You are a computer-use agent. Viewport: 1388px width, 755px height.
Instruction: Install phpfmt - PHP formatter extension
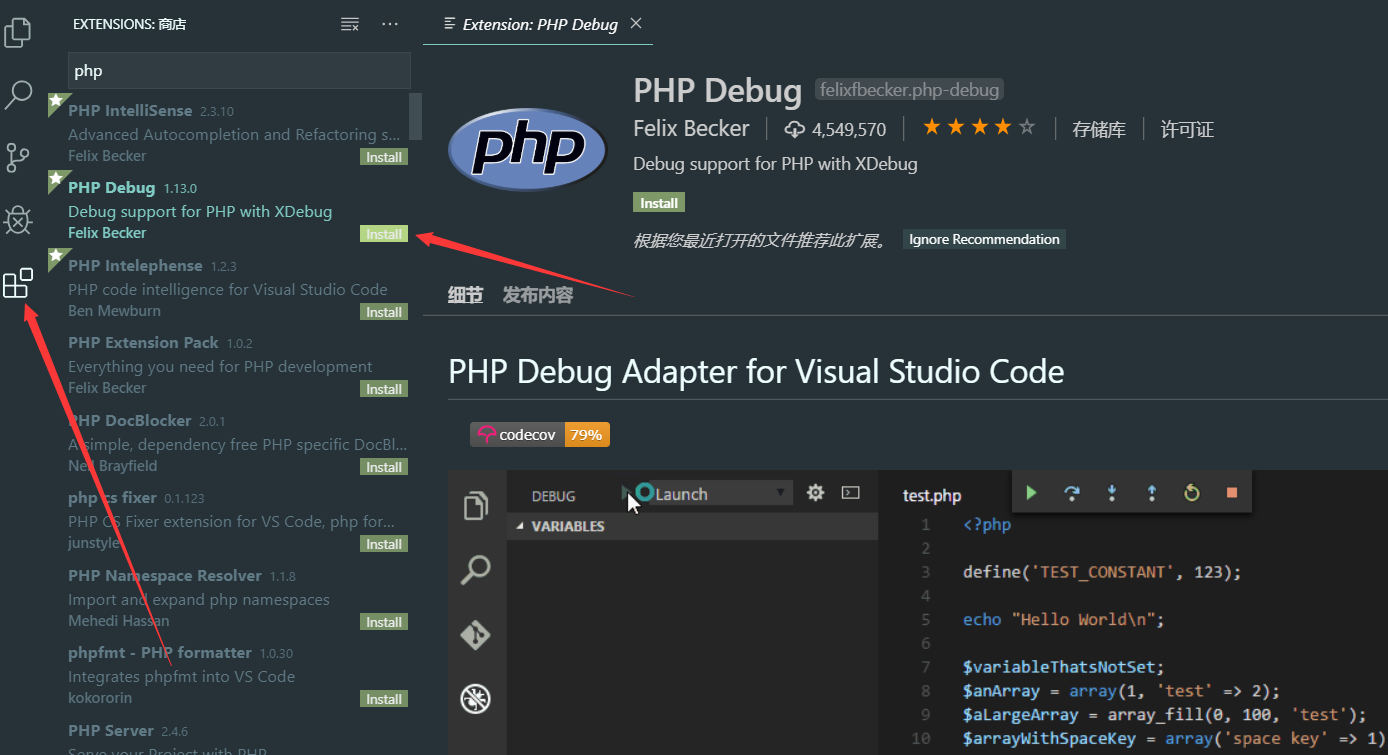384,699
